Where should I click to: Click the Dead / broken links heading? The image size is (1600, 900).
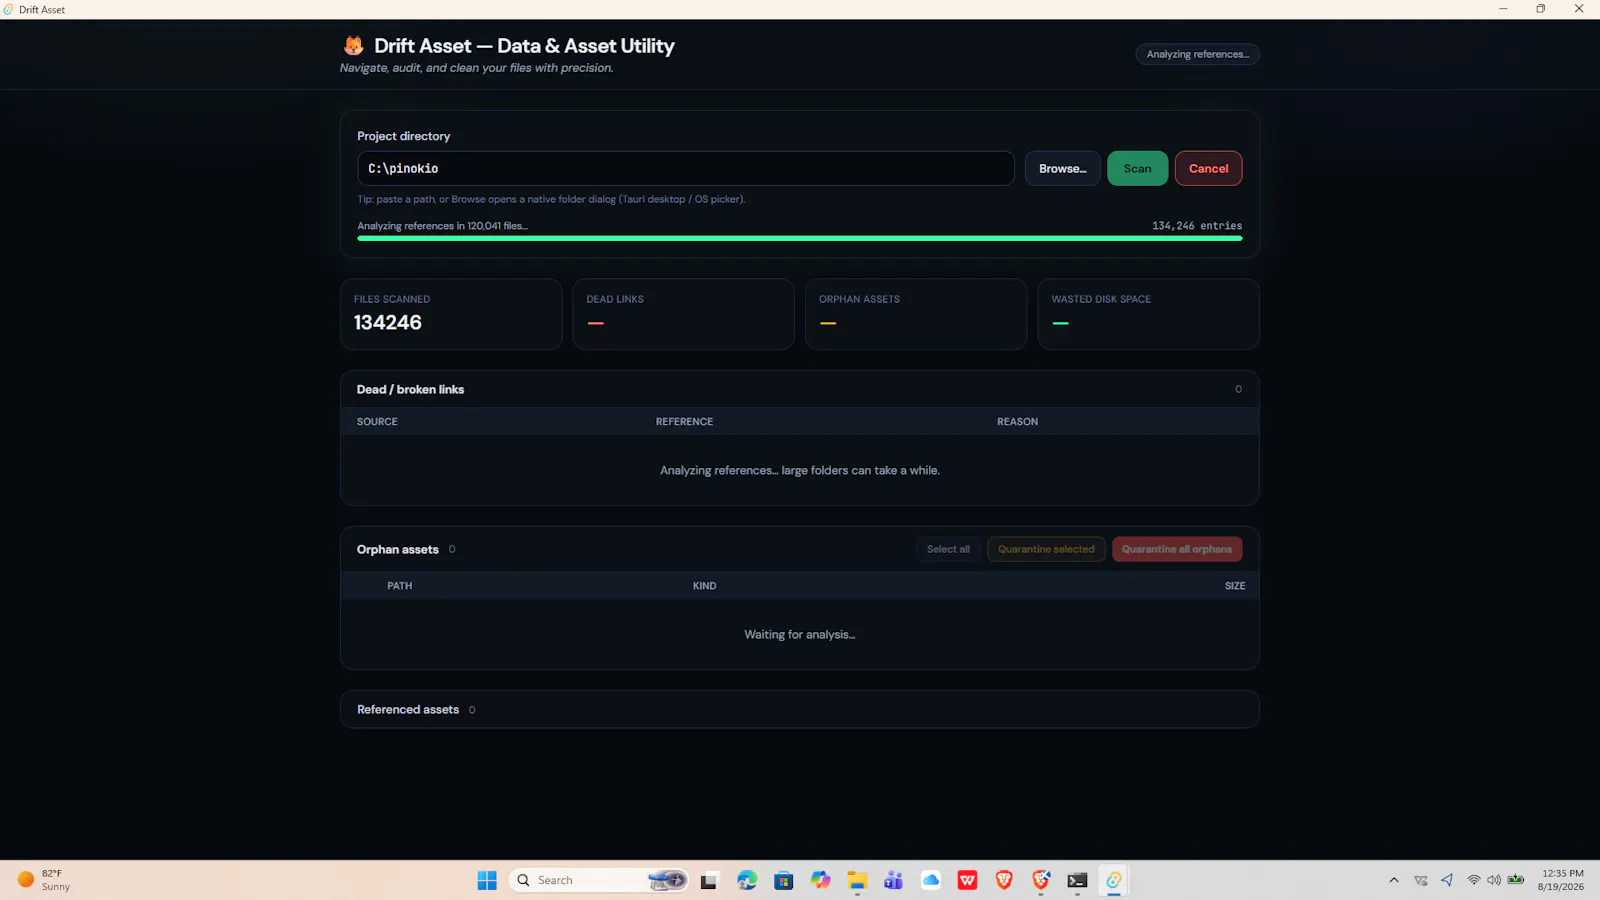pos(410,389)
